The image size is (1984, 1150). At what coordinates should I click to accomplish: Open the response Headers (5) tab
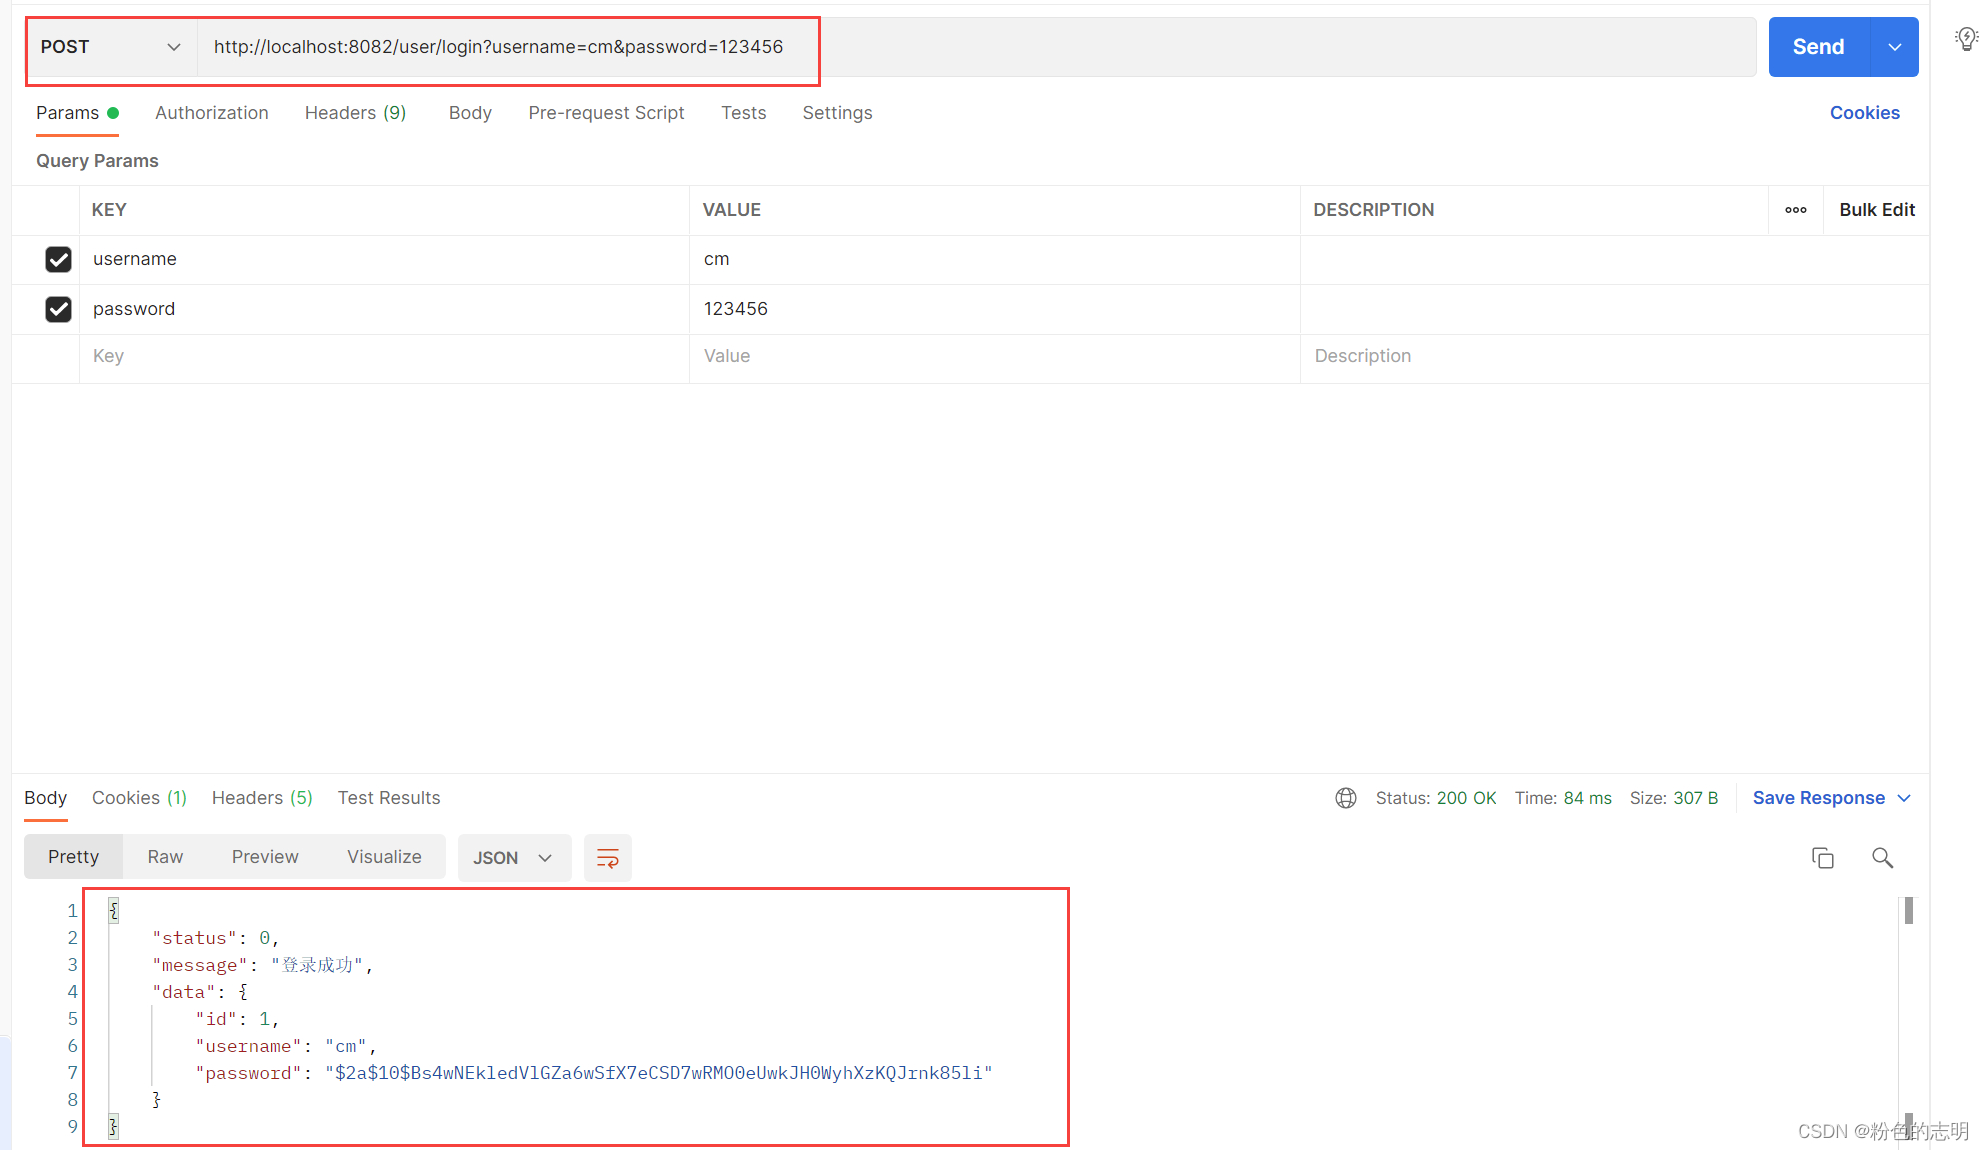262,798
